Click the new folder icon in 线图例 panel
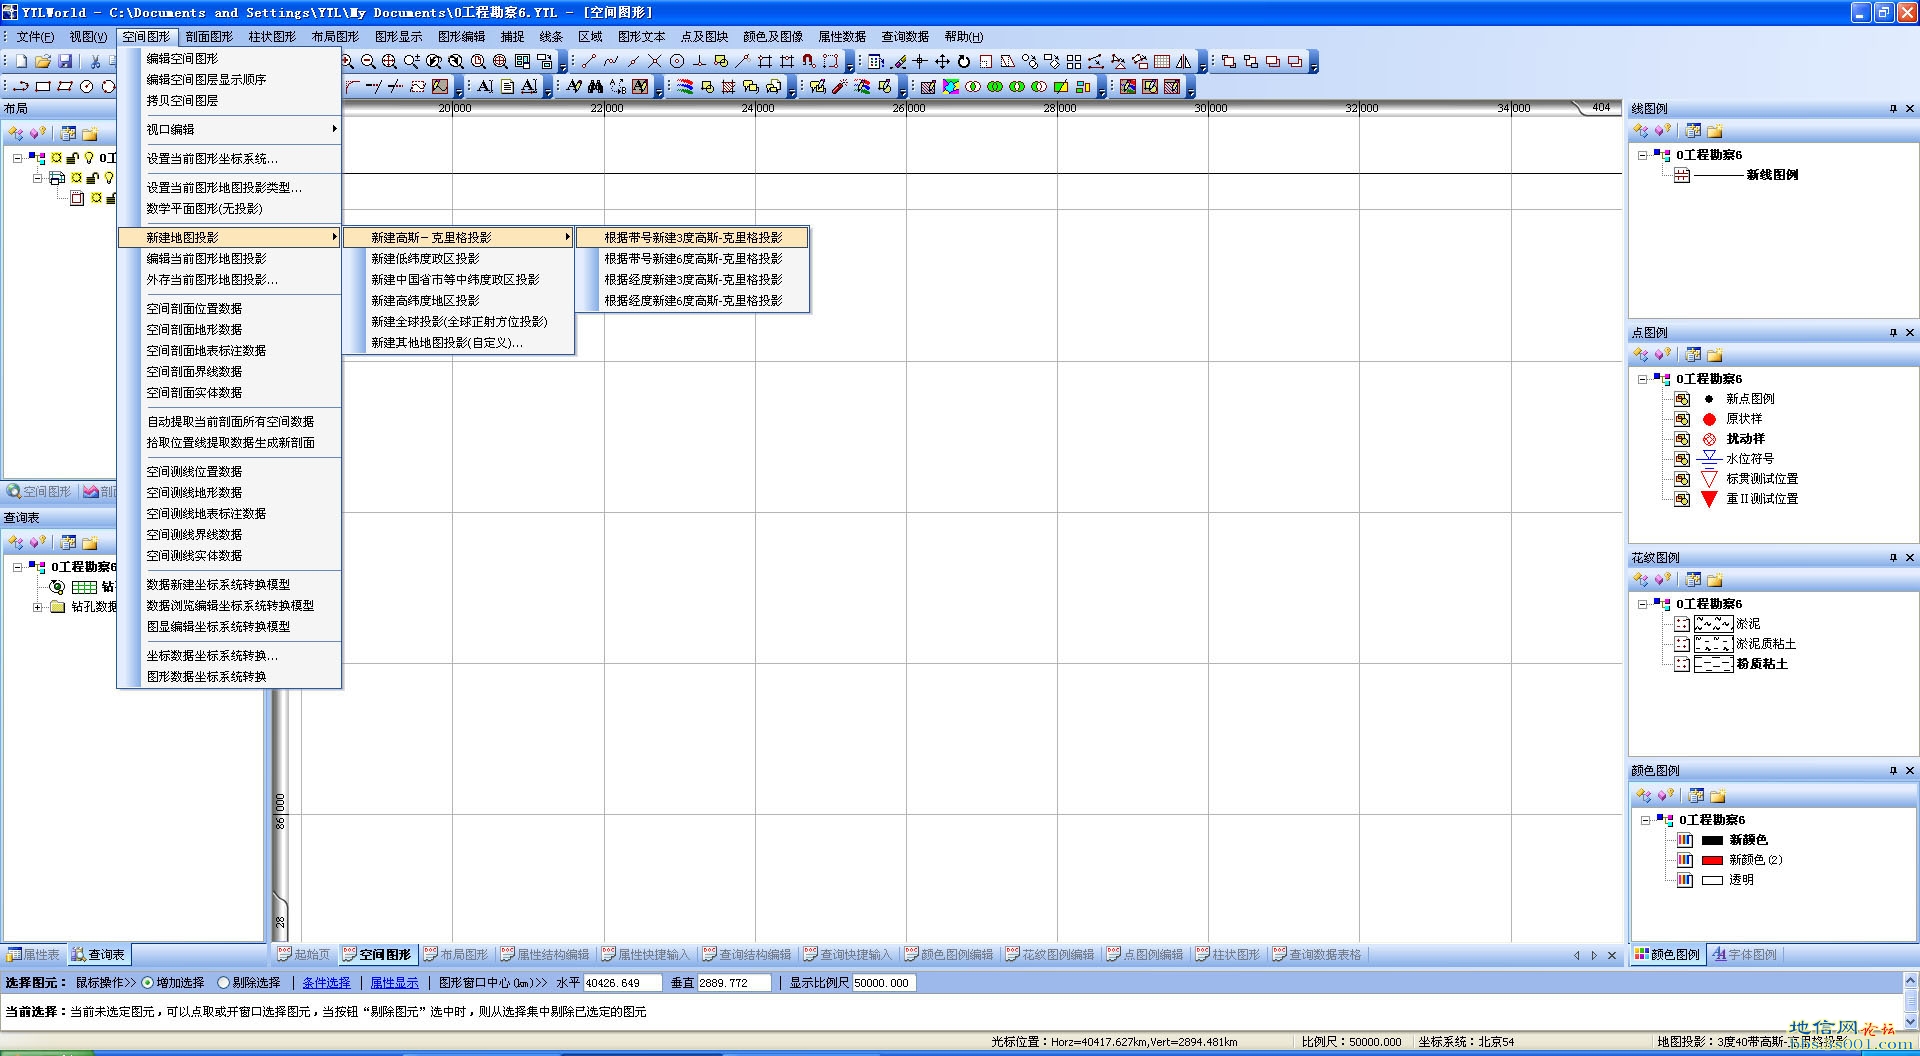Viewport: 1920px width, 1056px height. [1715, 131]
